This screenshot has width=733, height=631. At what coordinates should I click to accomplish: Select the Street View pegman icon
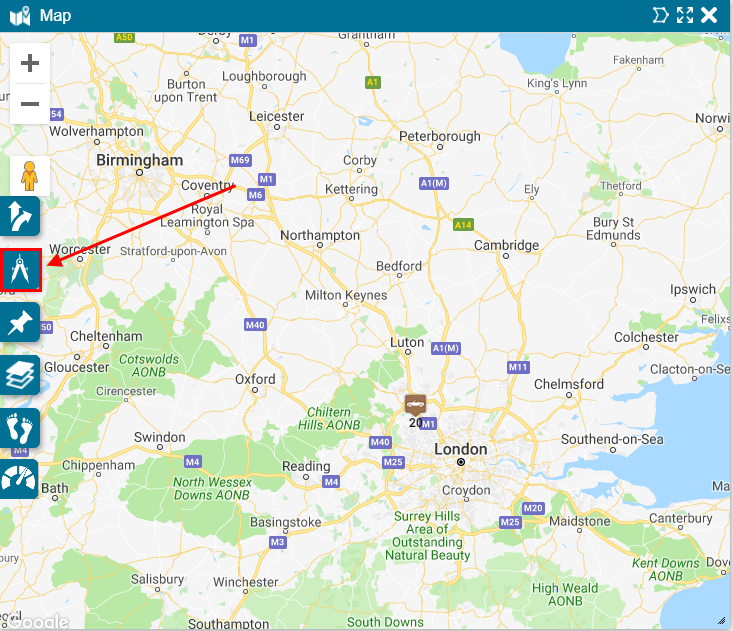point(29,176)
